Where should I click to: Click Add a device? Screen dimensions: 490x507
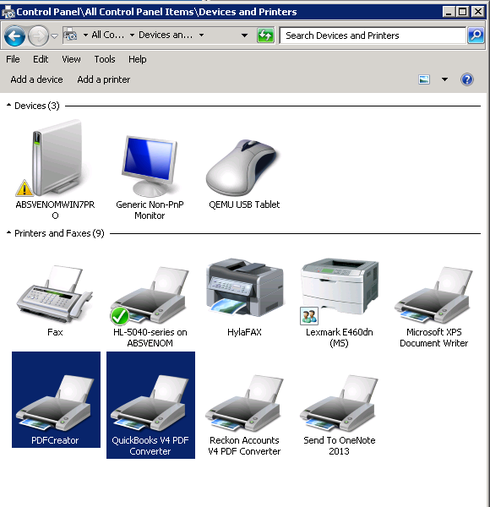pos(37,80)
